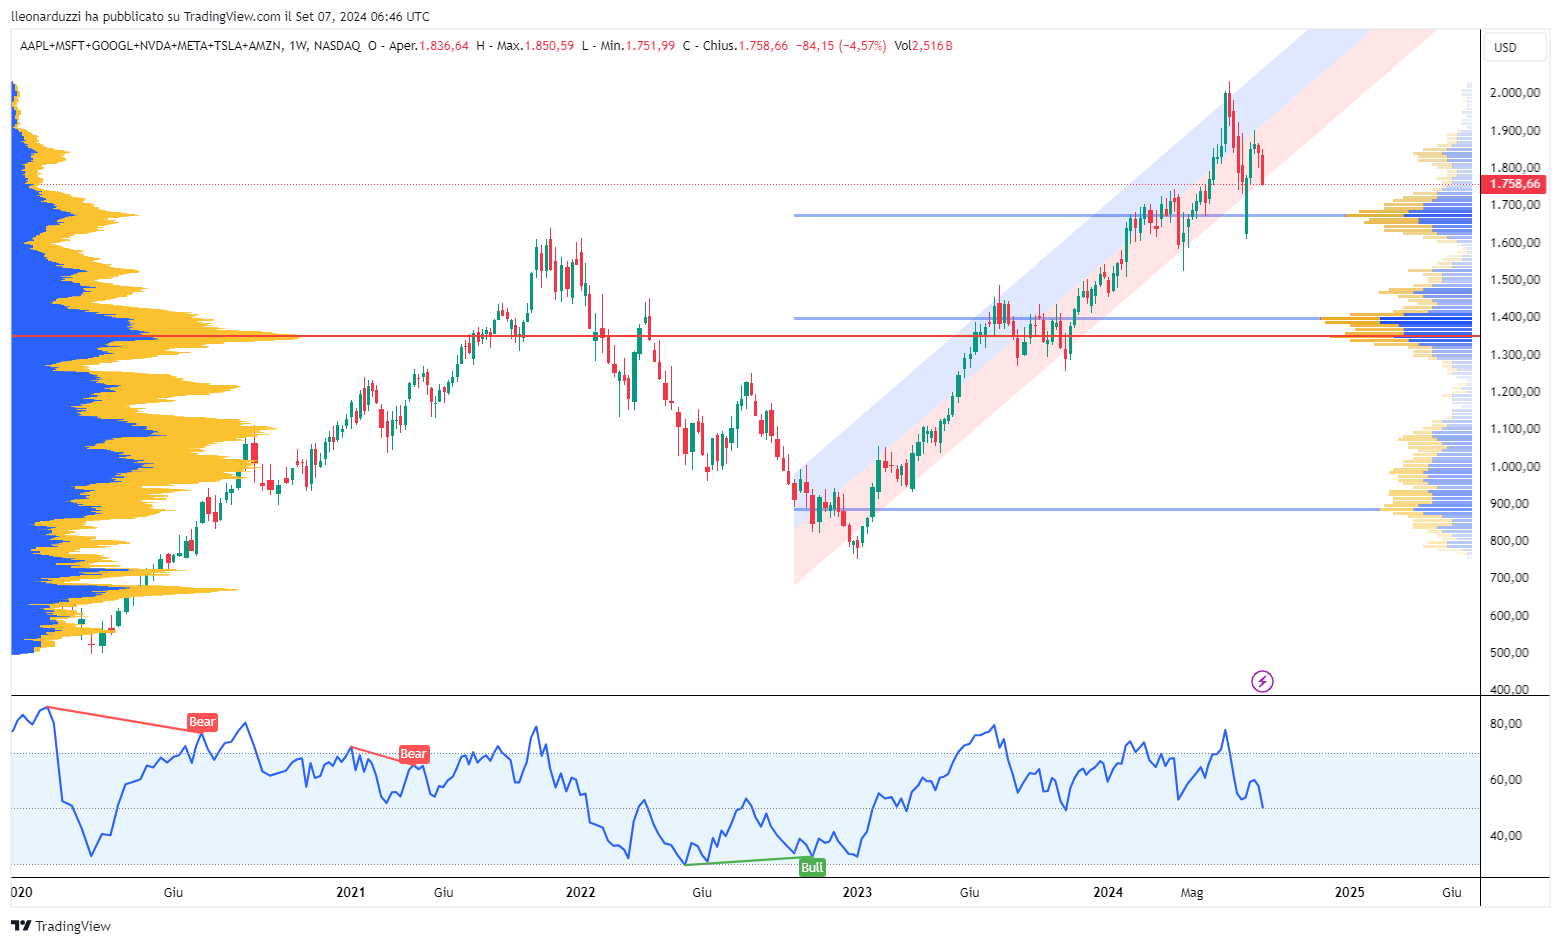The image size is (1561, 944).
Task: Click the Max. 1.850,59 high value
Action: [535, 46]
